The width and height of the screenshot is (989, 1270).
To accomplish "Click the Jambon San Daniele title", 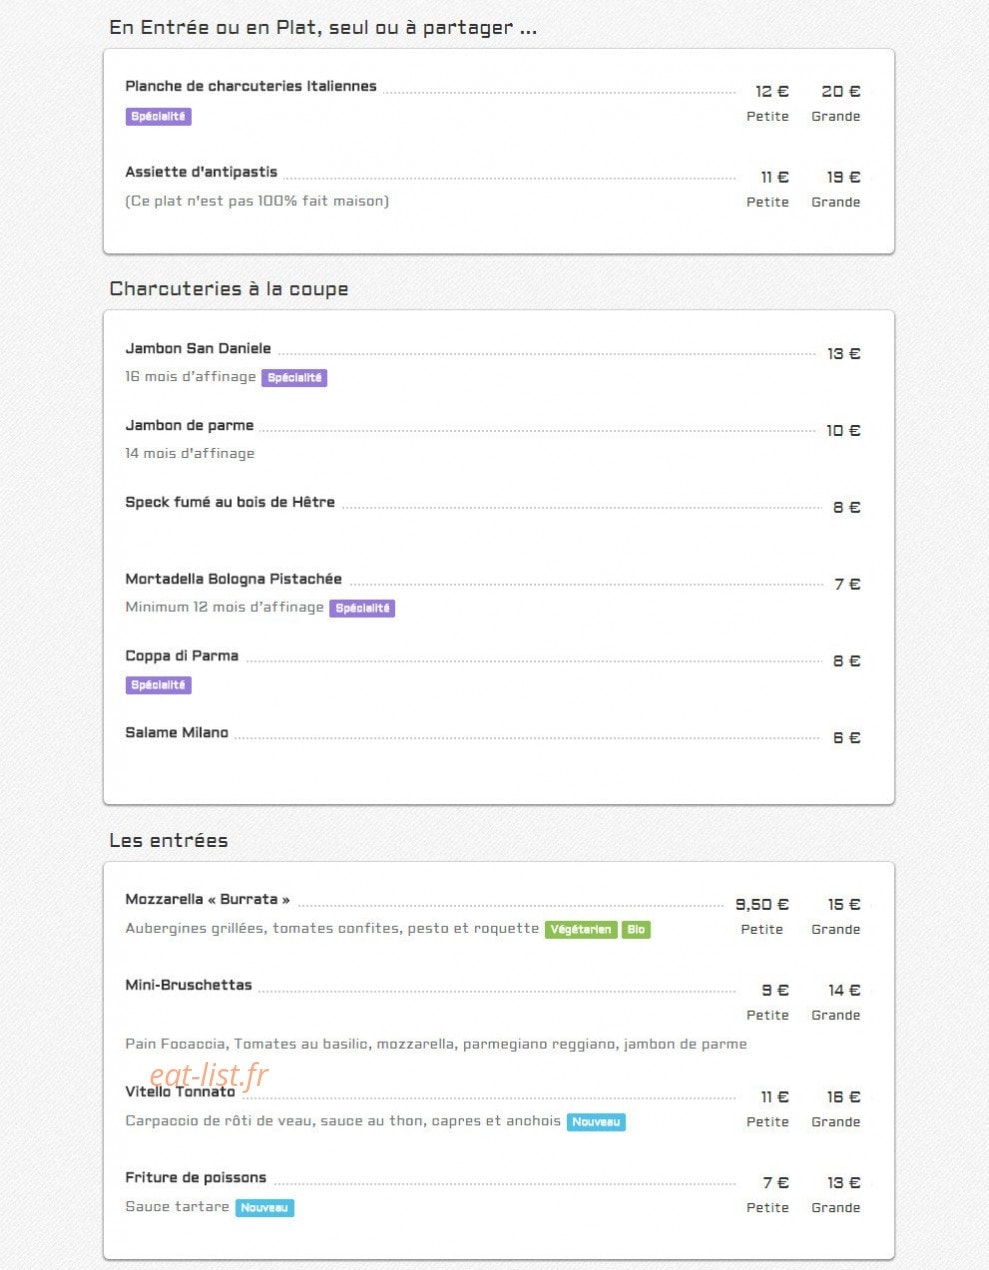I will [198, 348].
